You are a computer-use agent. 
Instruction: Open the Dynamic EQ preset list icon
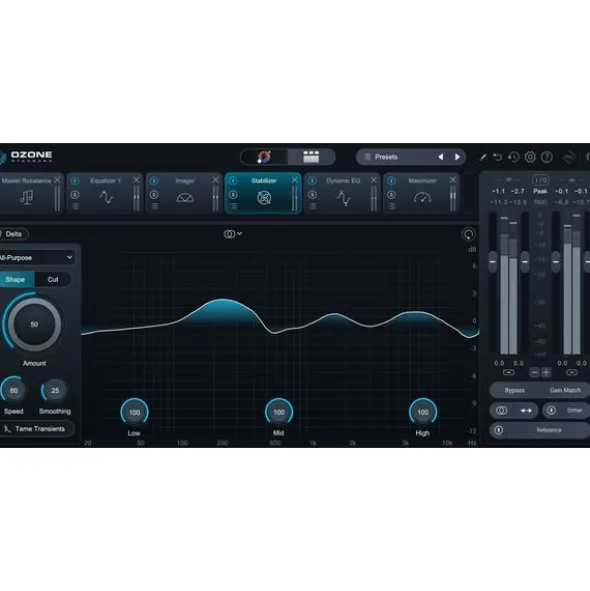(x=313, y=206)
